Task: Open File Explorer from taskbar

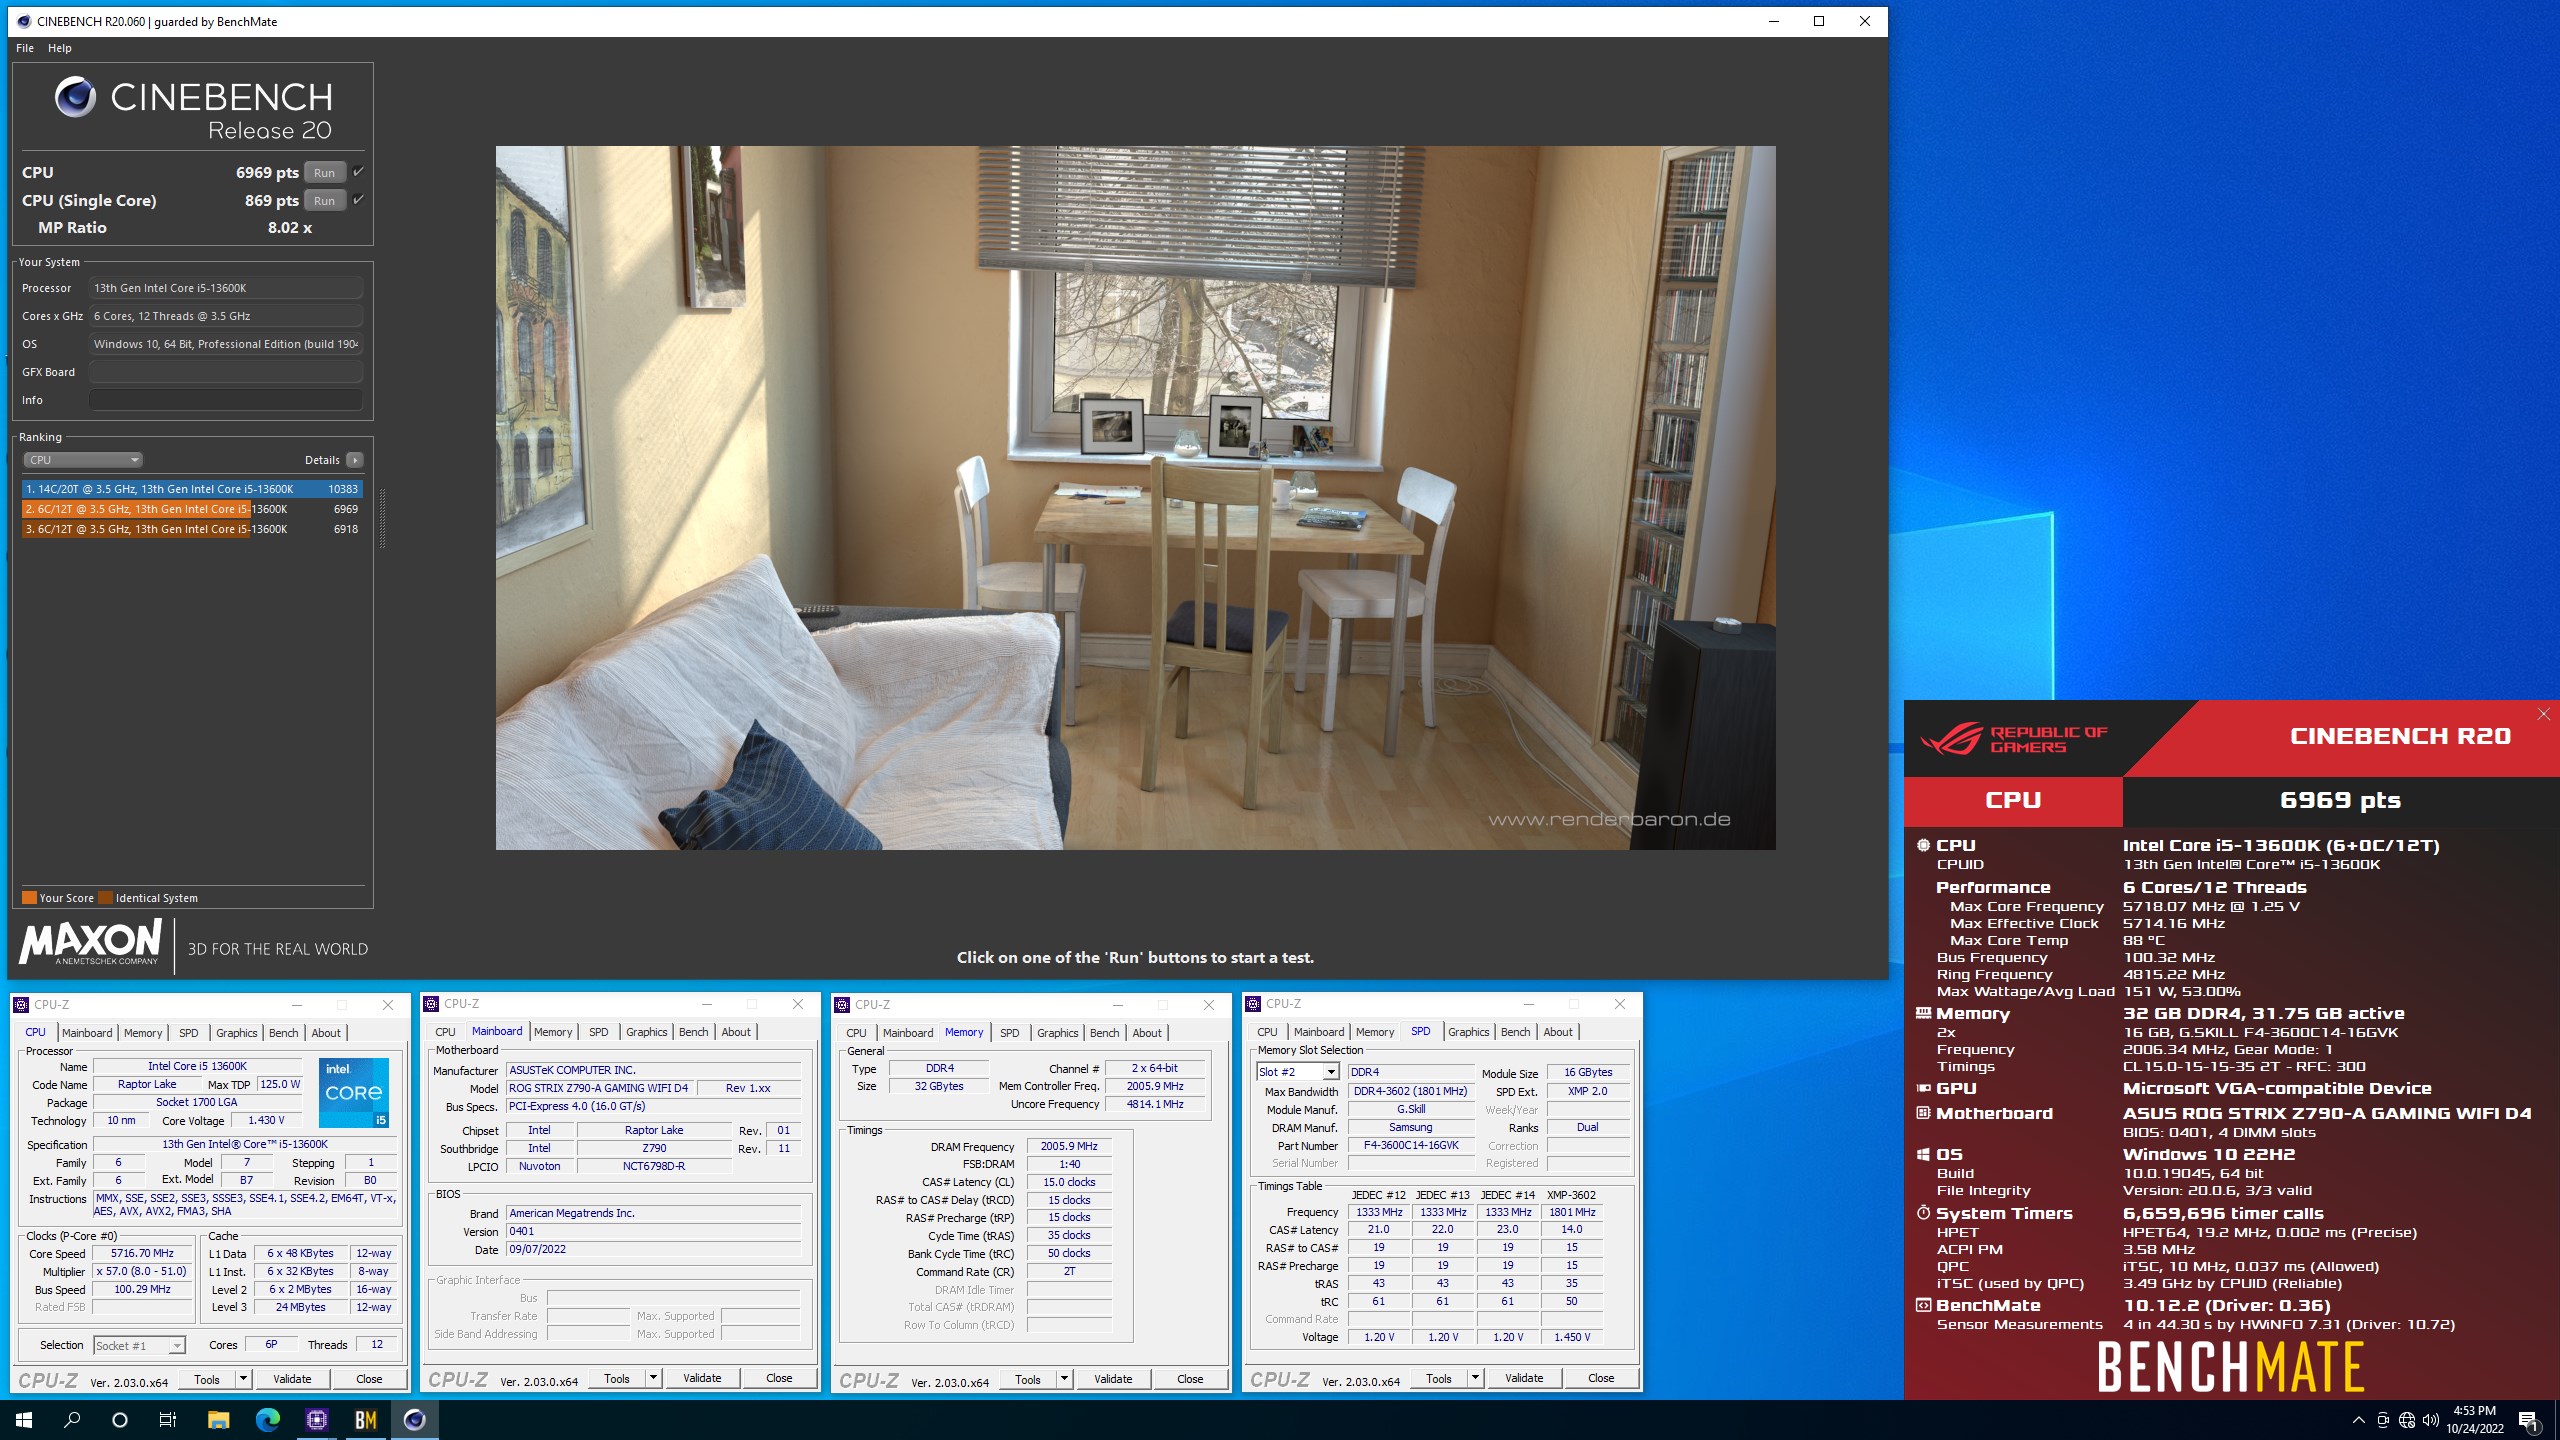Action: [218, 1420]
